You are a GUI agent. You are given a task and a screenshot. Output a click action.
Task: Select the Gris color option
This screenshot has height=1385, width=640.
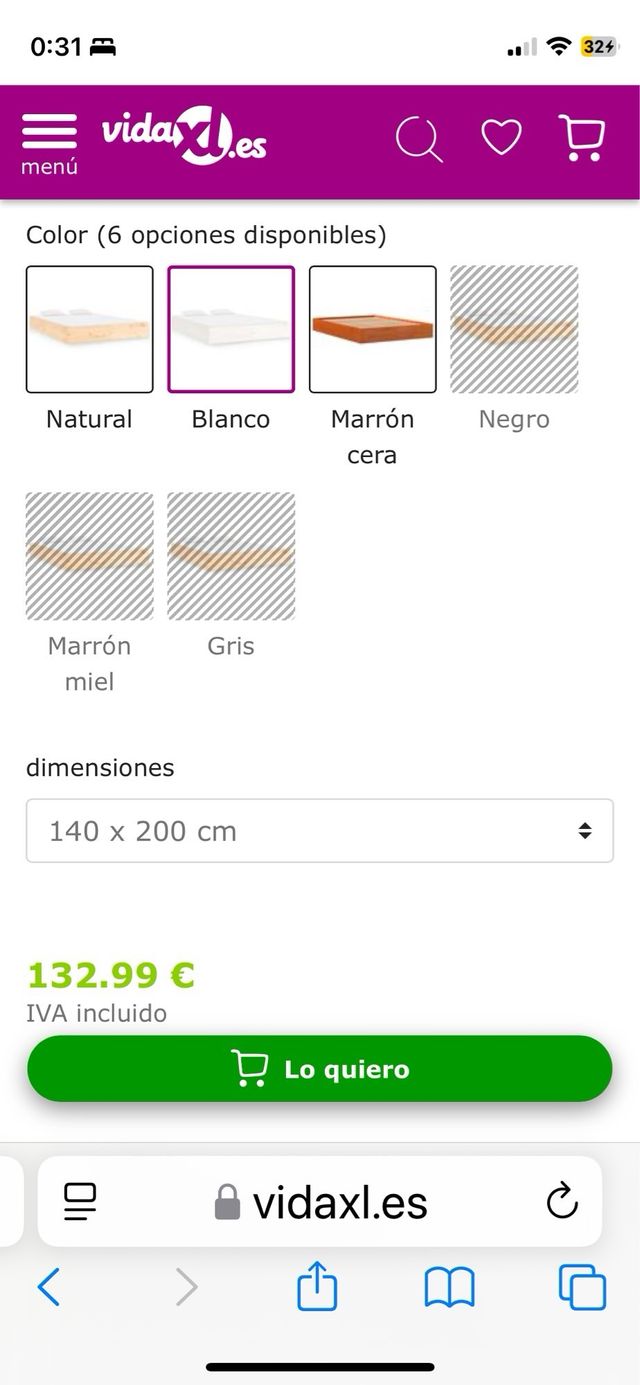230,555
